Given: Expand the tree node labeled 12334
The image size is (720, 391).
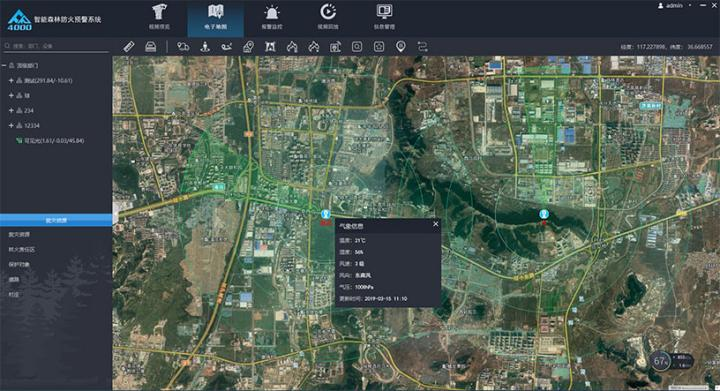Looking at the screenshot, I should pyautogui.click(x=11, y=125).
